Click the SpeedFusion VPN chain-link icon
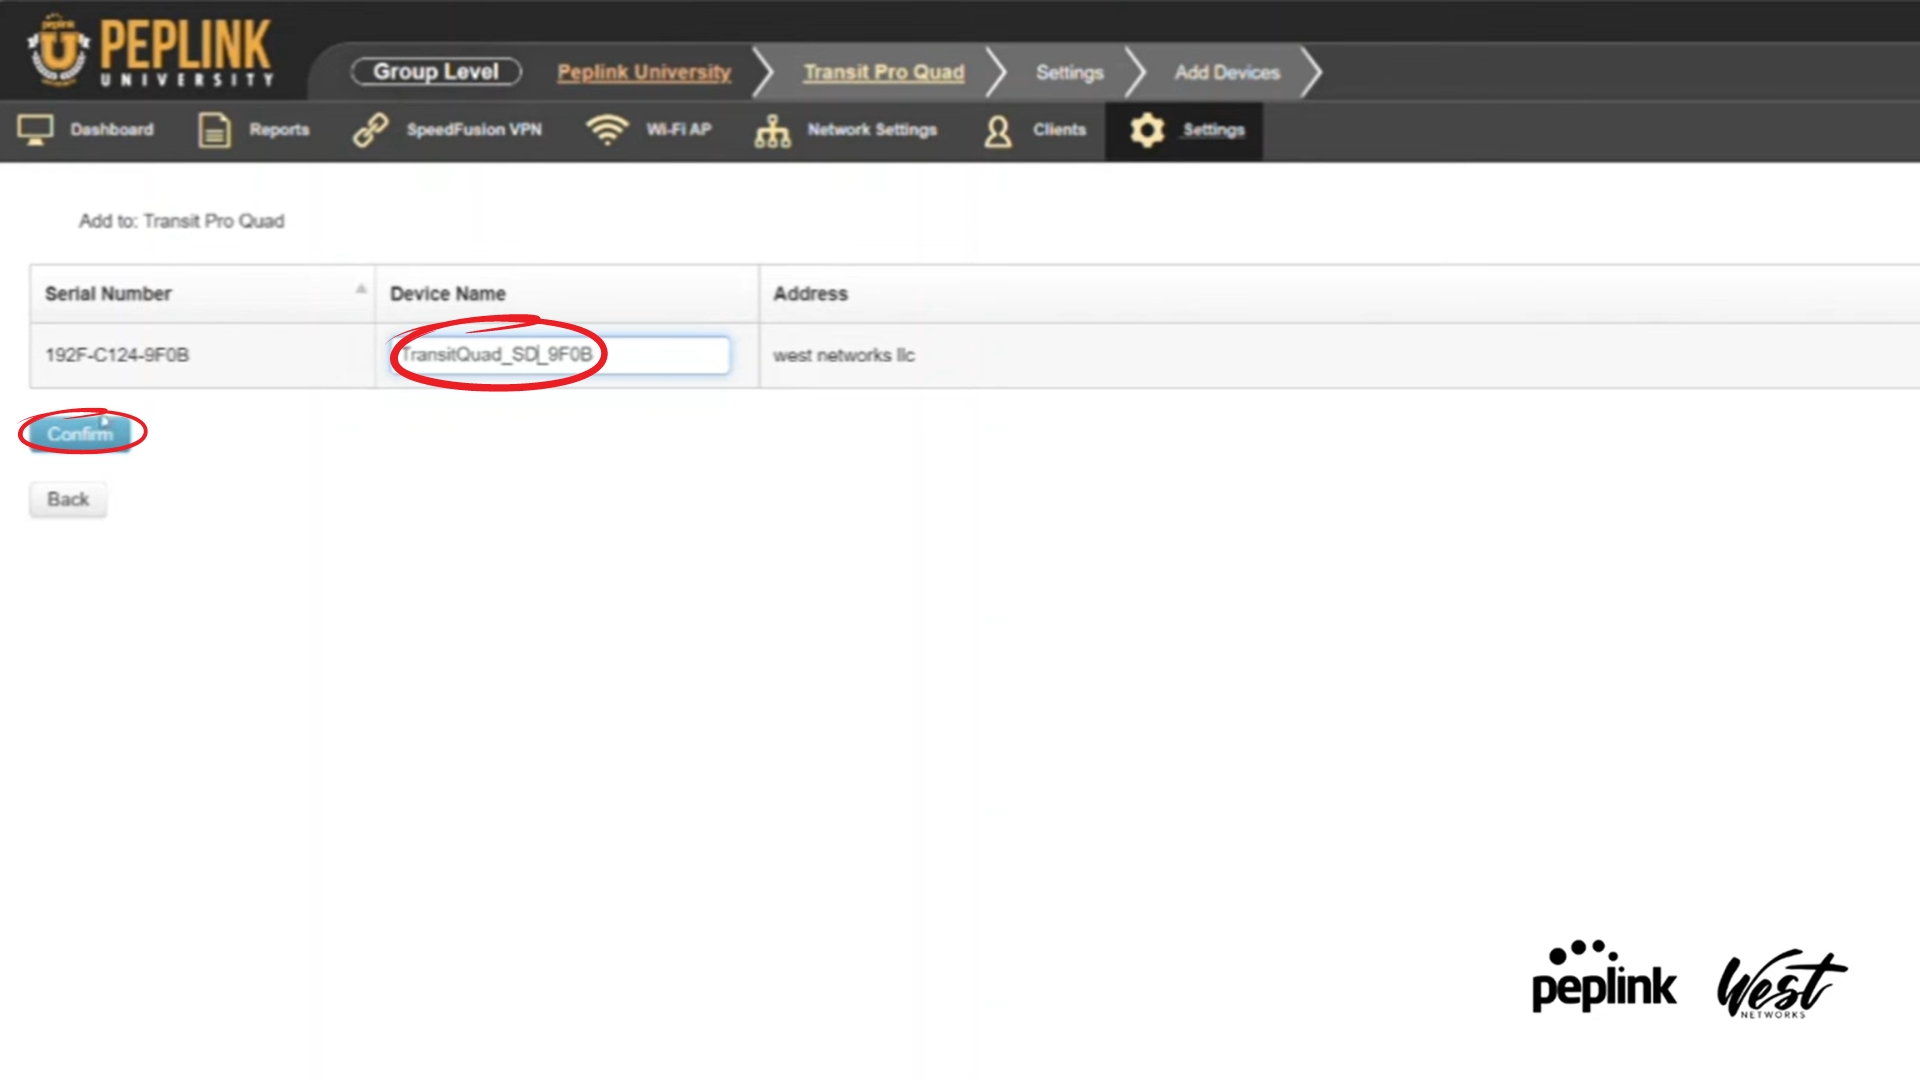Image resolution: width=1920 pixels, height=1080 pixels. (370, 130)
